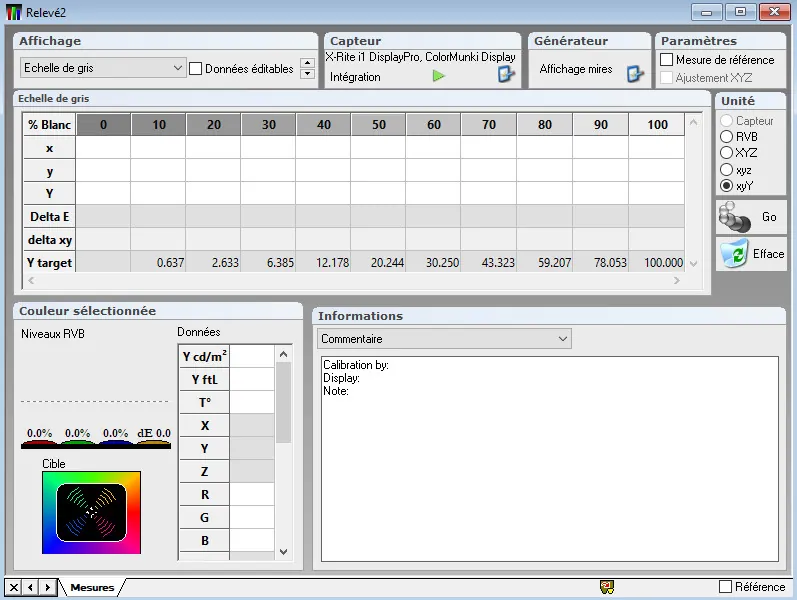This screenshot has width=797, height=600.
Task: Open the sensor configuration icon in Capteur
Action: 506,75
